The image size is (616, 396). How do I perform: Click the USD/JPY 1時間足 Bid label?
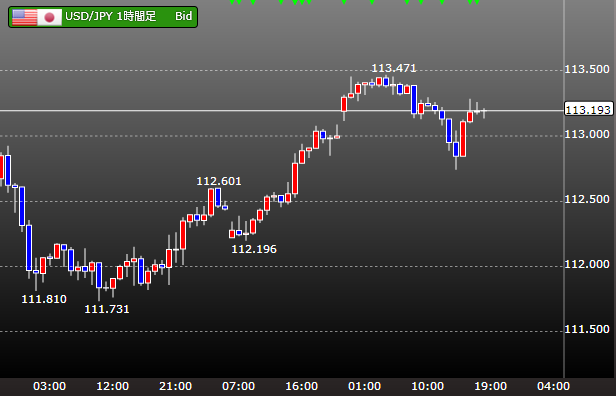point(103,17)
